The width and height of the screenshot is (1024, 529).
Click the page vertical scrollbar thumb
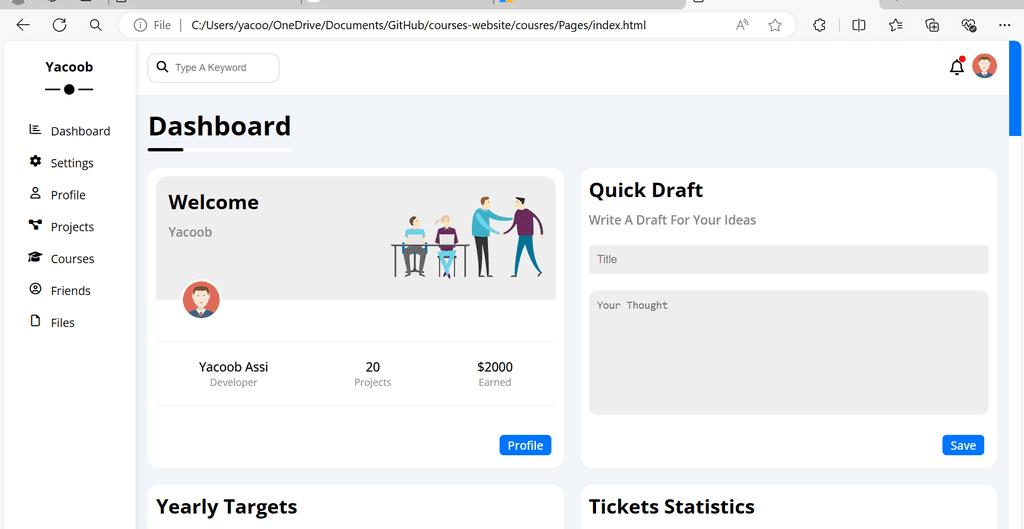[1016, 88]
